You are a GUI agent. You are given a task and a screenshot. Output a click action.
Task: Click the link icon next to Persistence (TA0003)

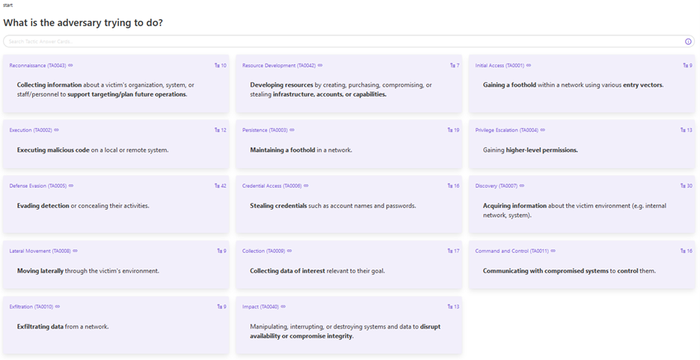[292, 130]
